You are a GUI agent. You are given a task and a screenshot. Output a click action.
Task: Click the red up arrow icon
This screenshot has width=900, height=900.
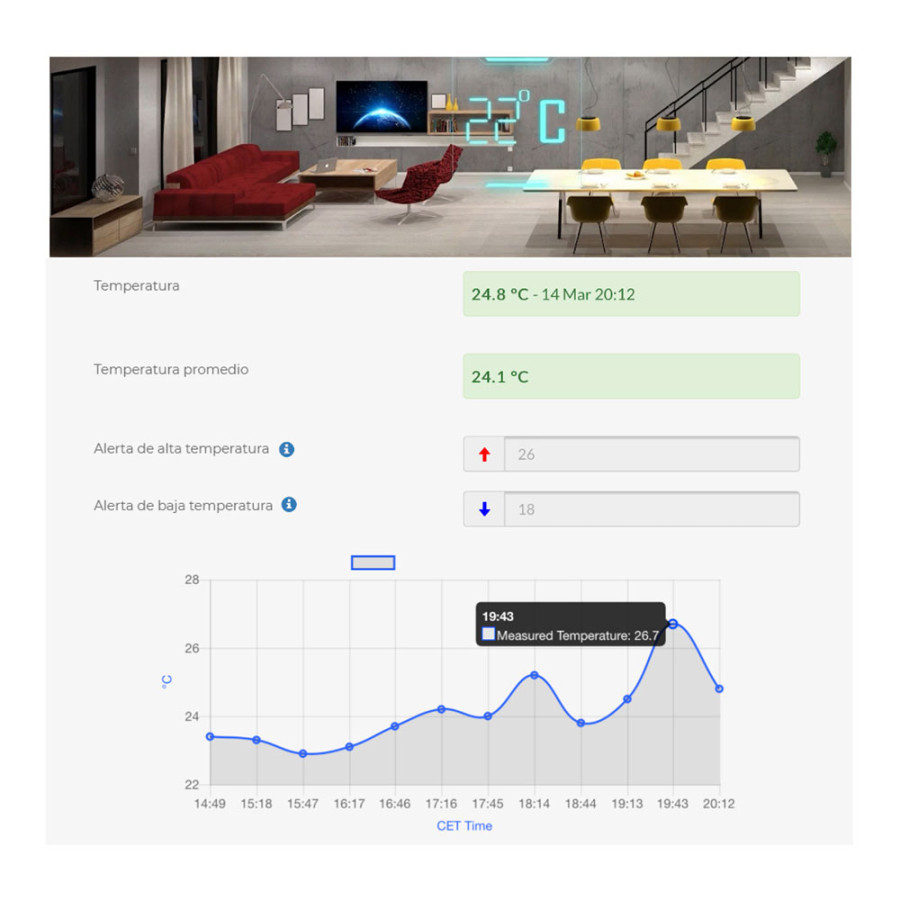[x=485, y=454]
